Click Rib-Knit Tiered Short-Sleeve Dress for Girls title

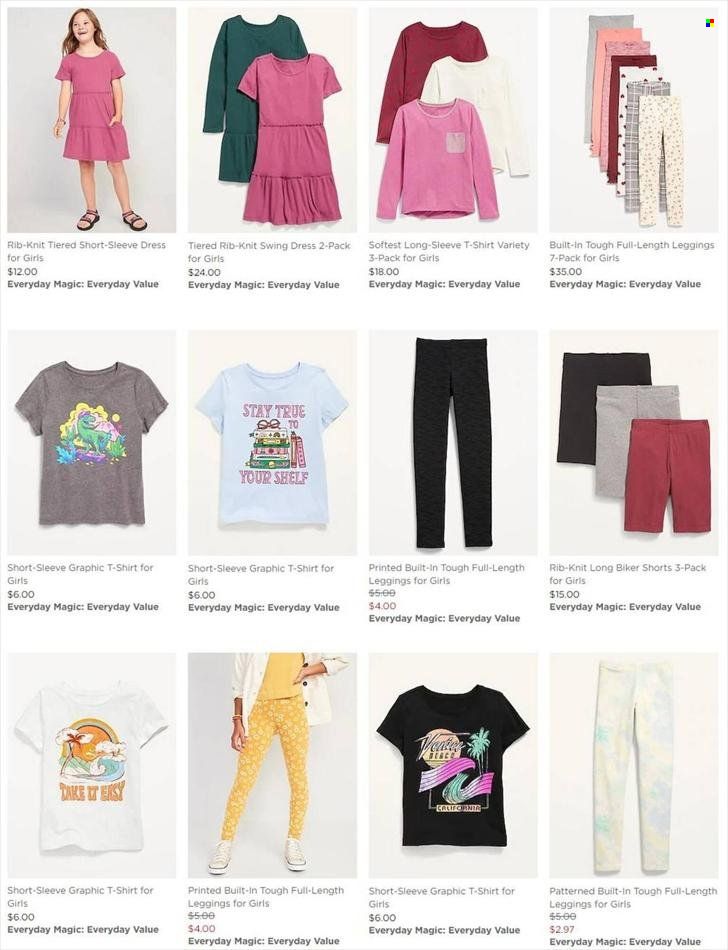tap(86, 251)
